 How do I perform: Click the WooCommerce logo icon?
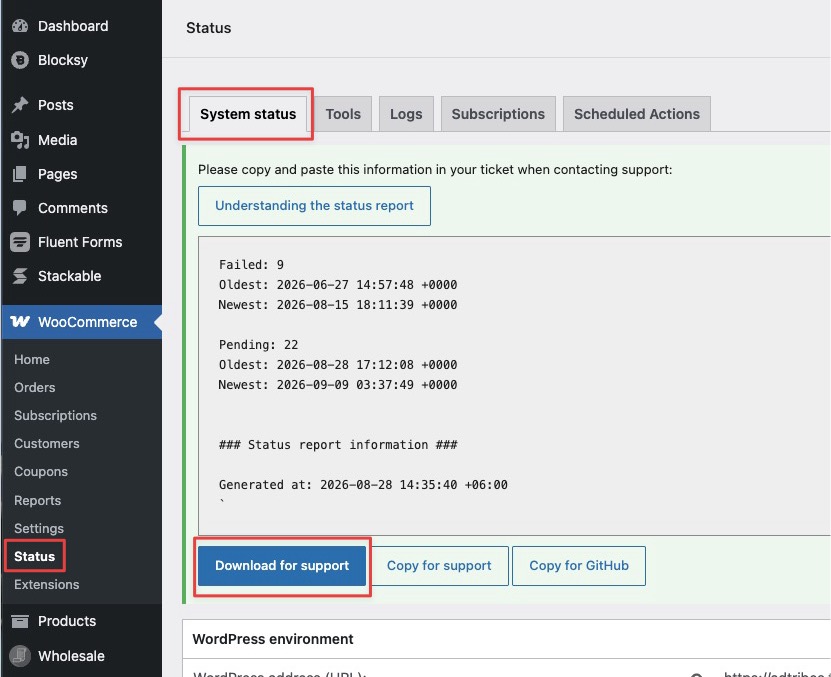[x=20, y=322]
